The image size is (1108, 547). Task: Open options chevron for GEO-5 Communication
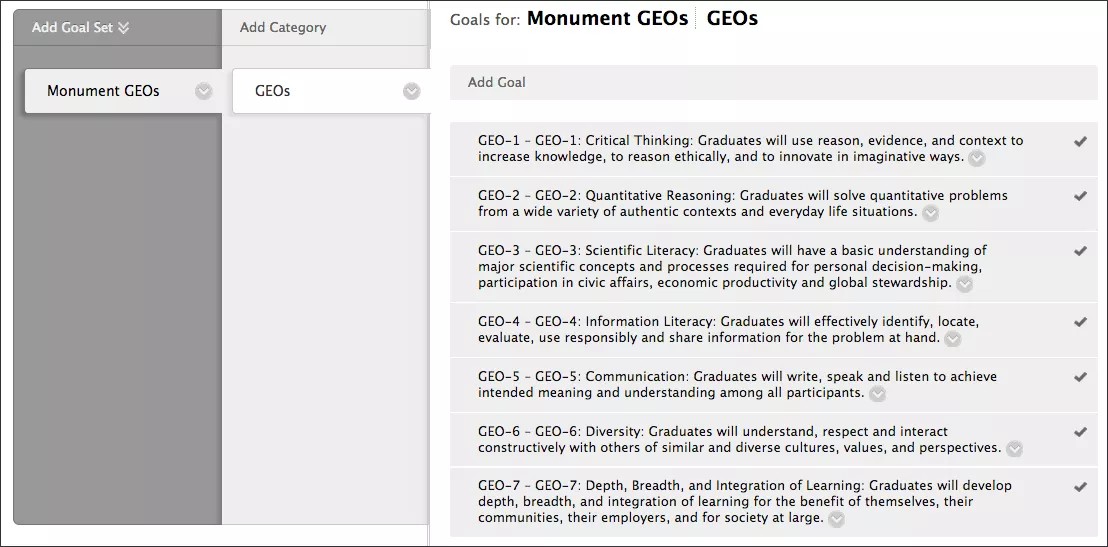878,394
